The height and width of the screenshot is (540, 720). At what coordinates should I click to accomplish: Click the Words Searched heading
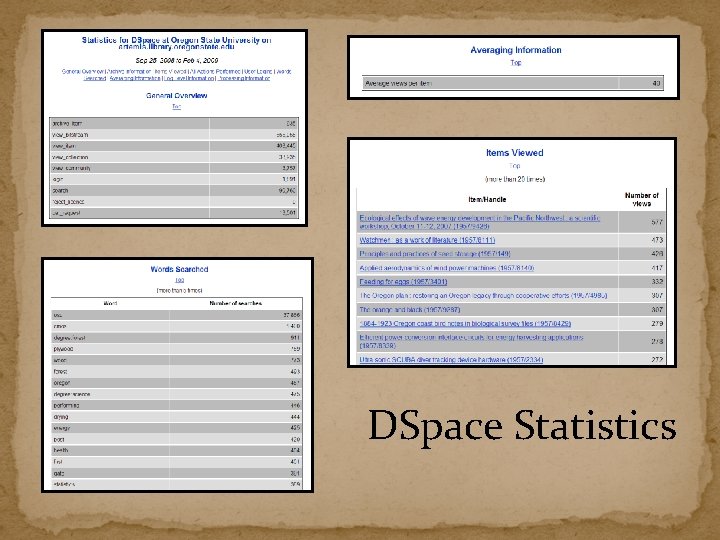[x=180, y=270]
